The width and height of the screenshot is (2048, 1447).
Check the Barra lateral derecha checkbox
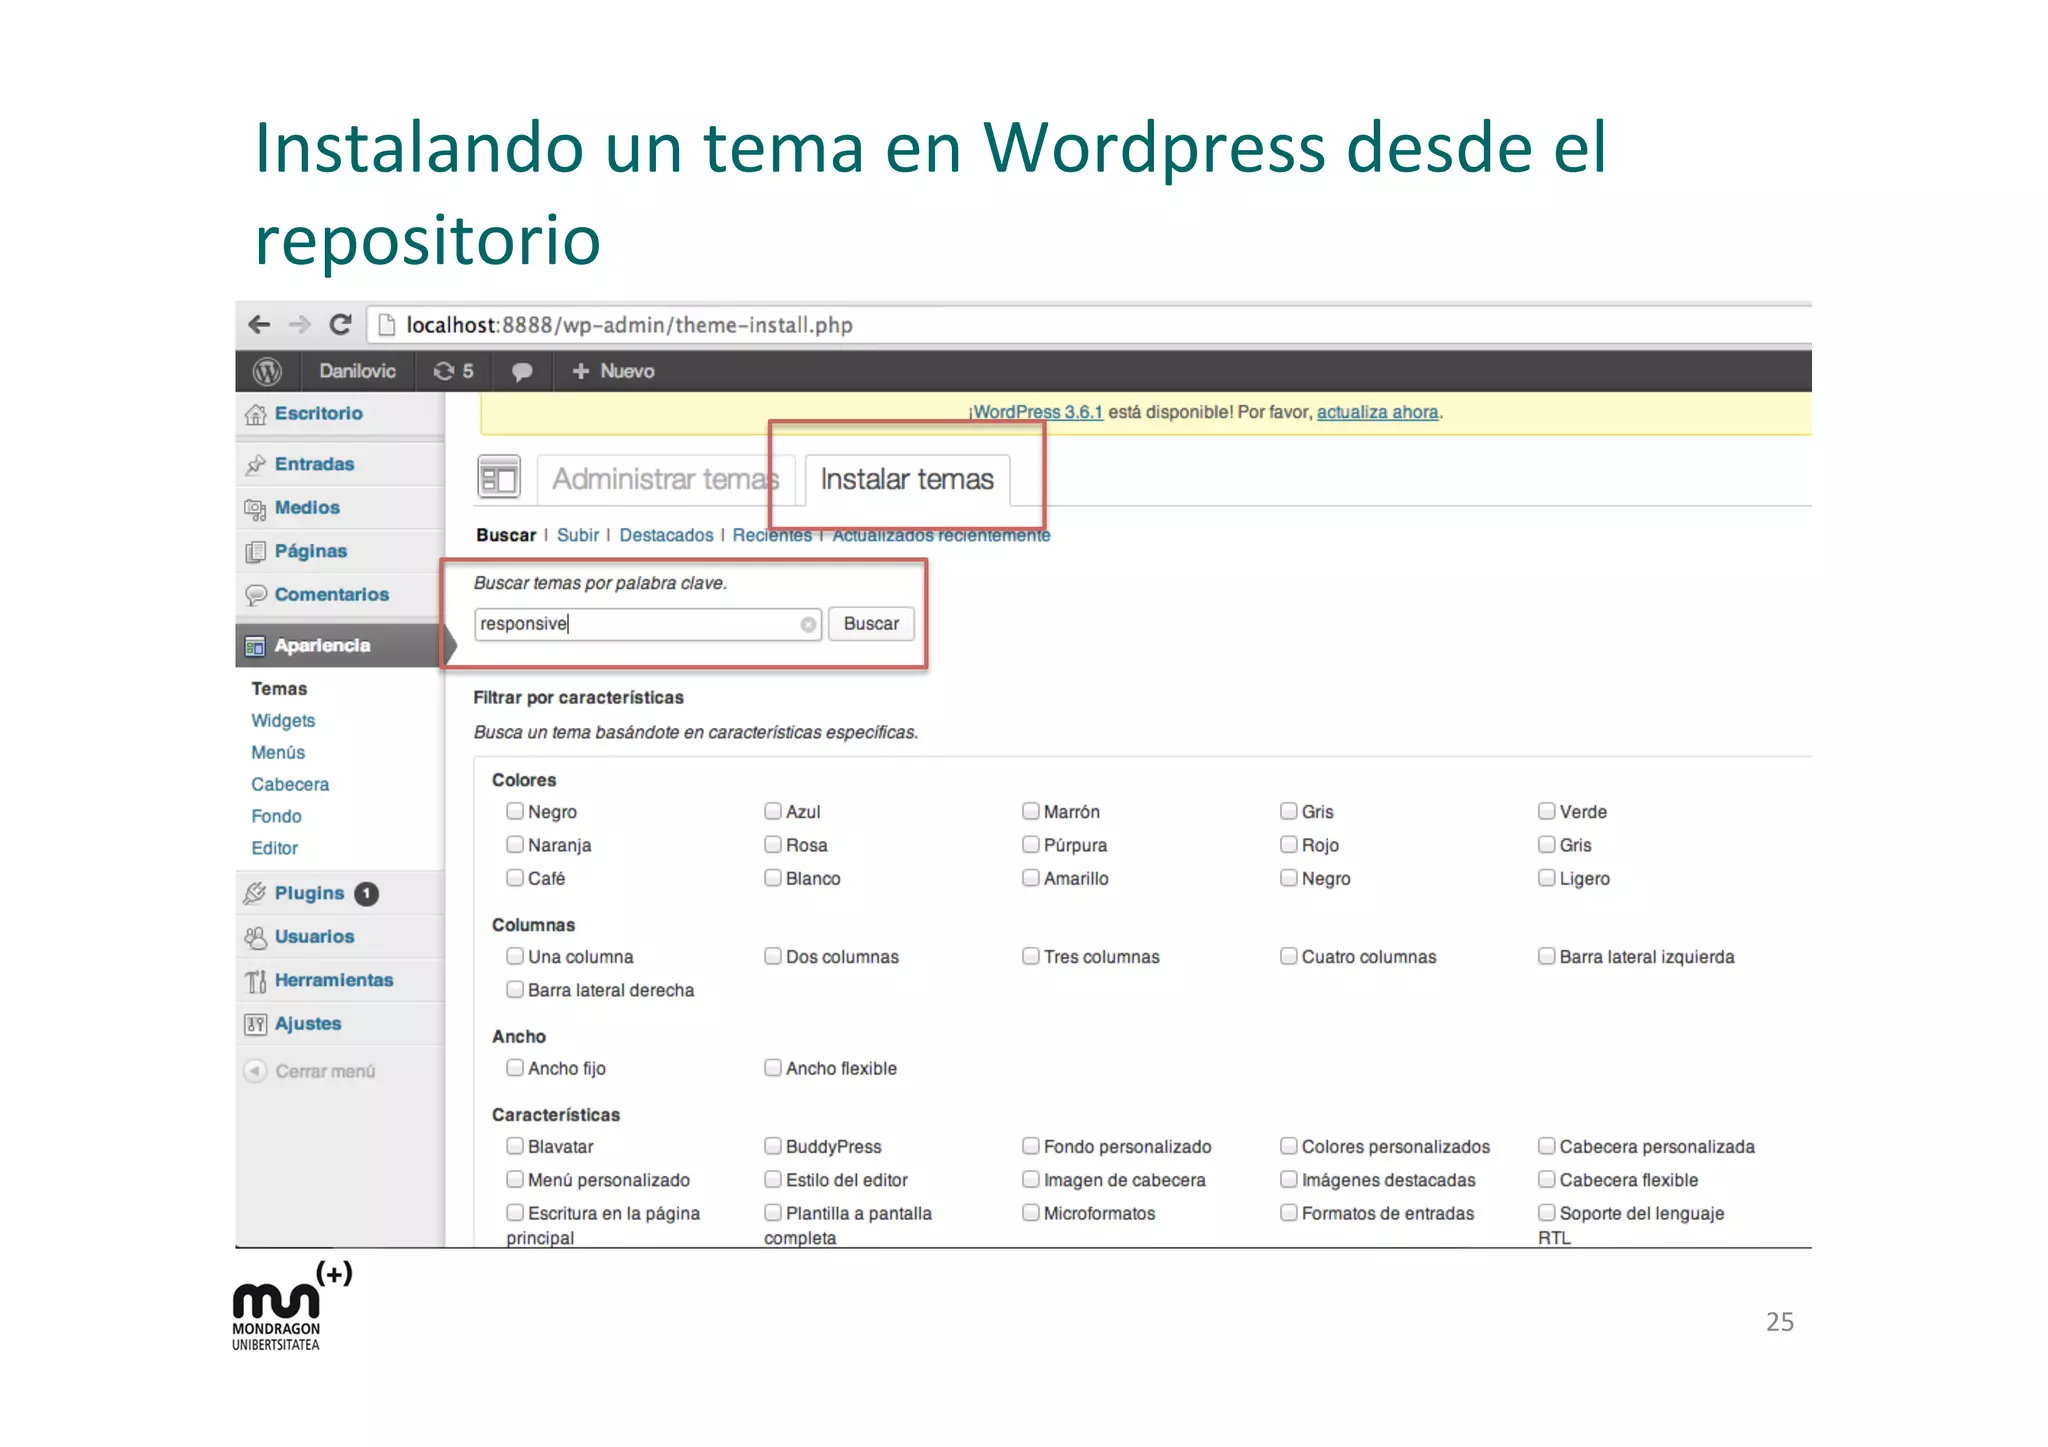click(515, 989)
